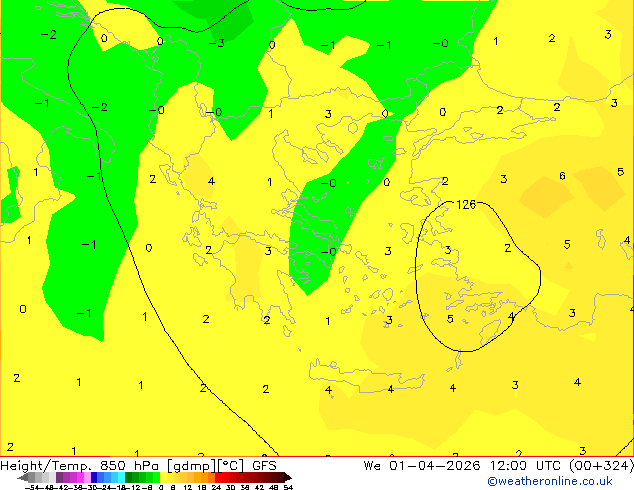Click the '[gdmp]' unit label in title

pyautogui.click(x=192, y=466)
